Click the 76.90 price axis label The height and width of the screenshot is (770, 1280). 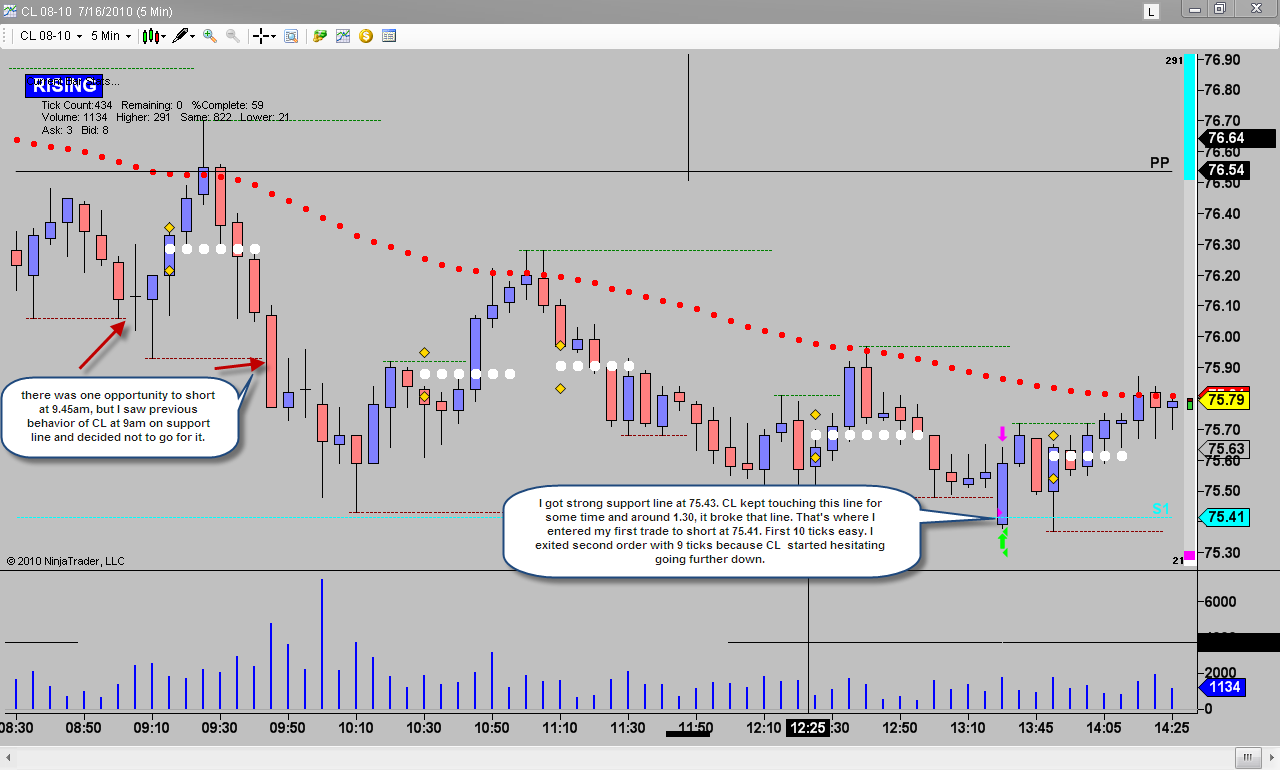click(x=1224, y=60)
